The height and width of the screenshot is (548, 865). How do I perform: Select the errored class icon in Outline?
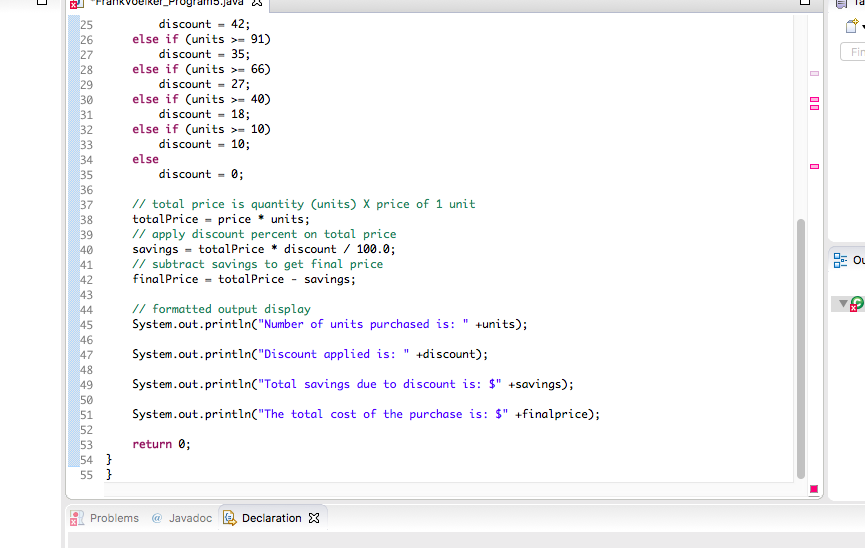pyautogui.click(x=856, y=304)
